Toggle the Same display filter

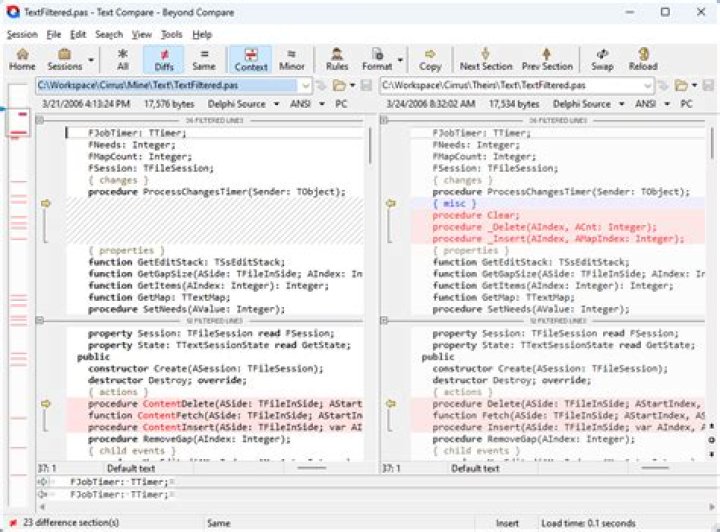[204, 60]
